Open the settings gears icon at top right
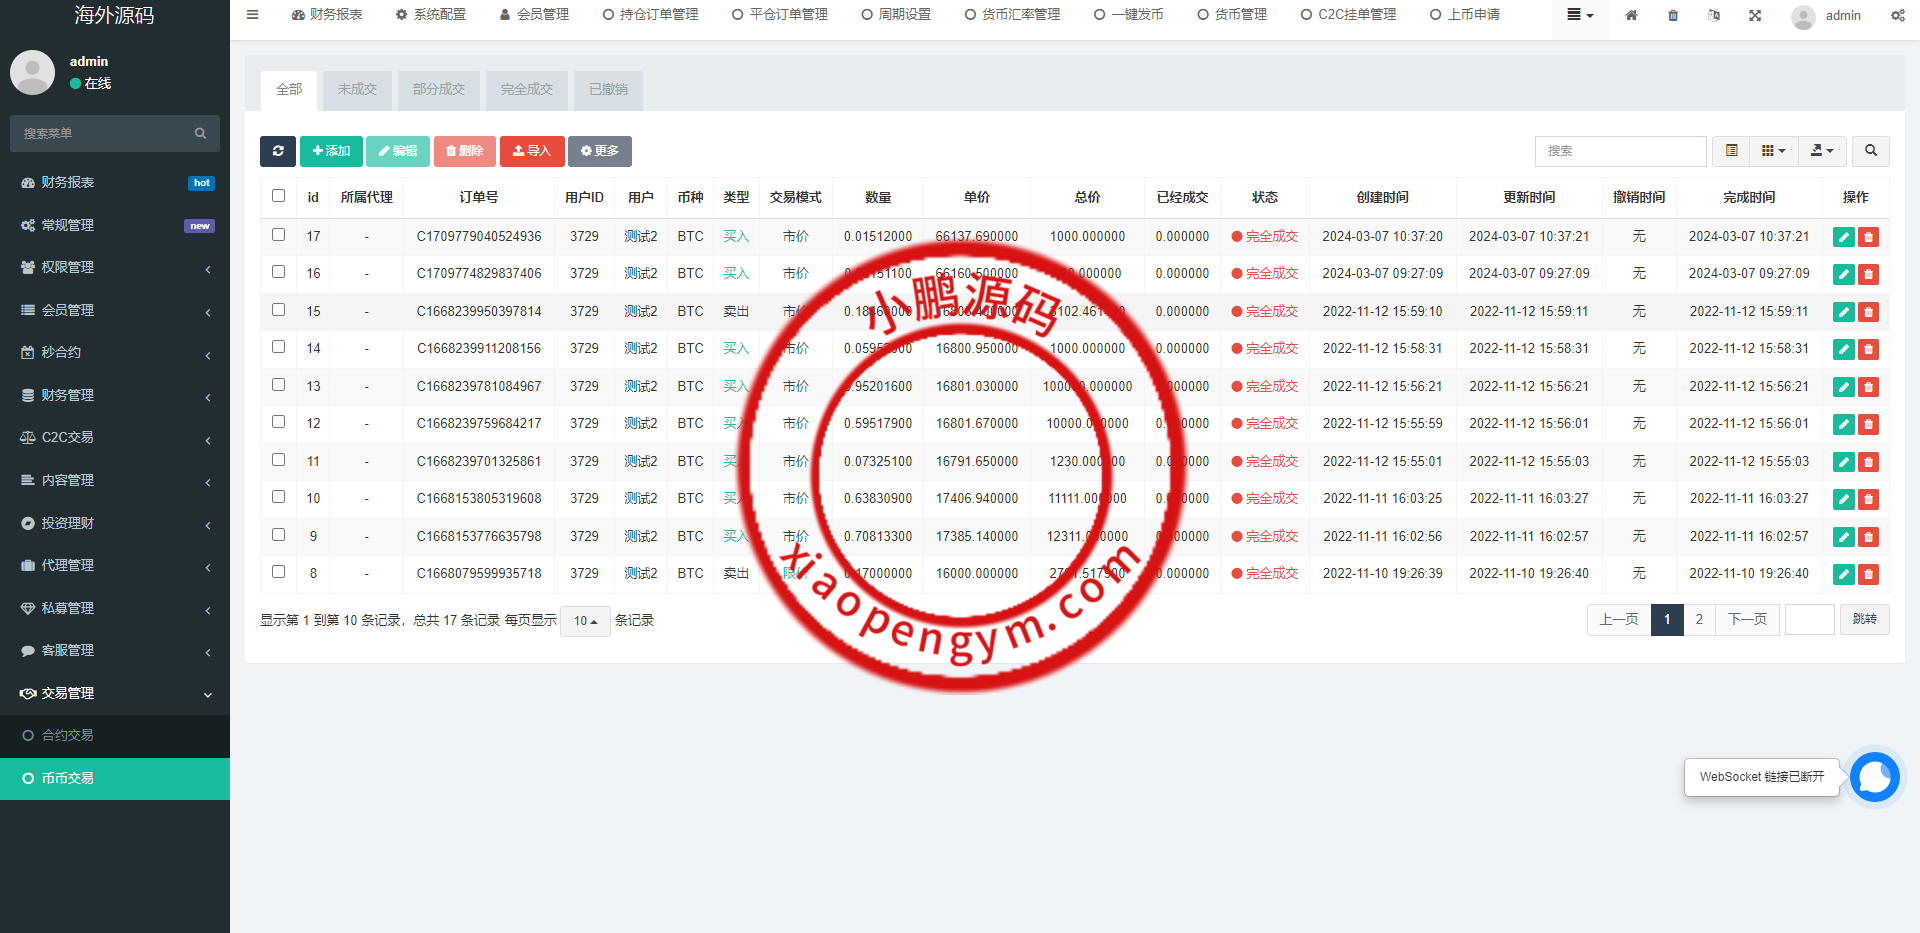This screenshot has height=933, width=1920. pyautogui.click(x=1899, y=15)
